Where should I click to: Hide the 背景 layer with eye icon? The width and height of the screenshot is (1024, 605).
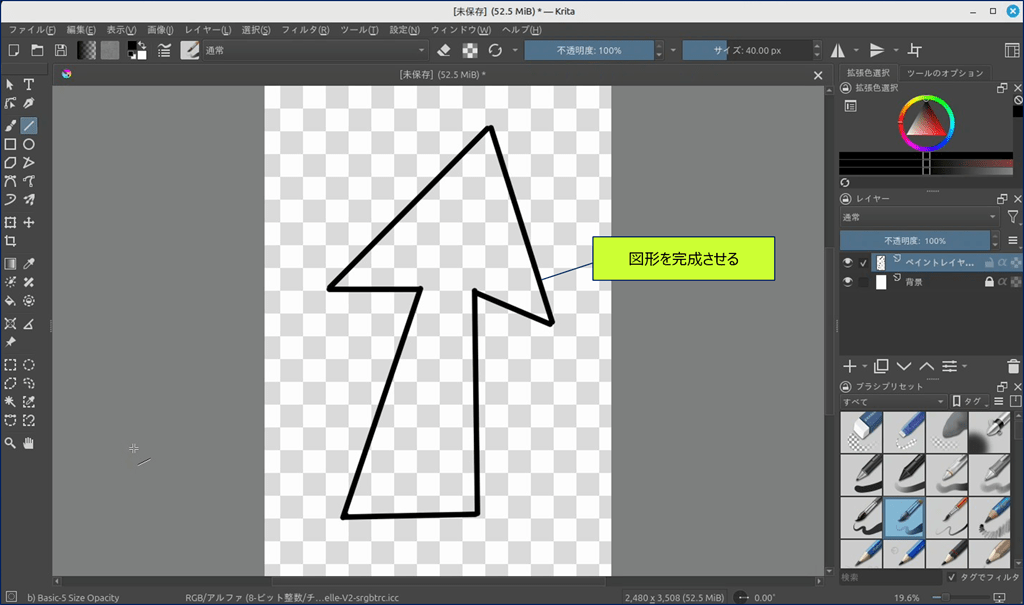(848, 283)
